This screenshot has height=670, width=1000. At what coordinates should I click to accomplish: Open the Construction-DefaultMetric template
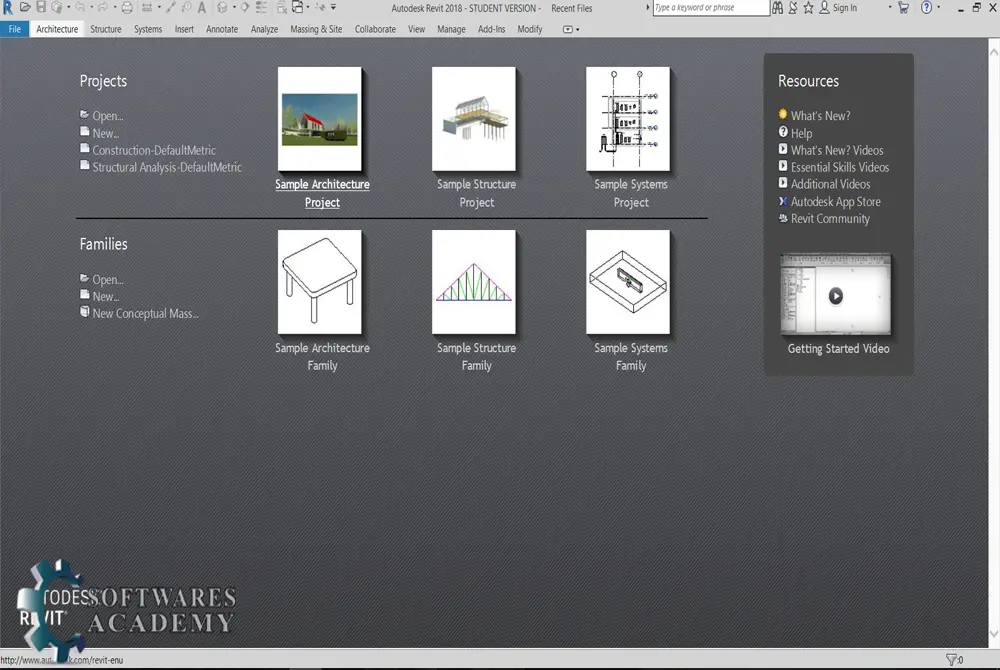(154, 150)
